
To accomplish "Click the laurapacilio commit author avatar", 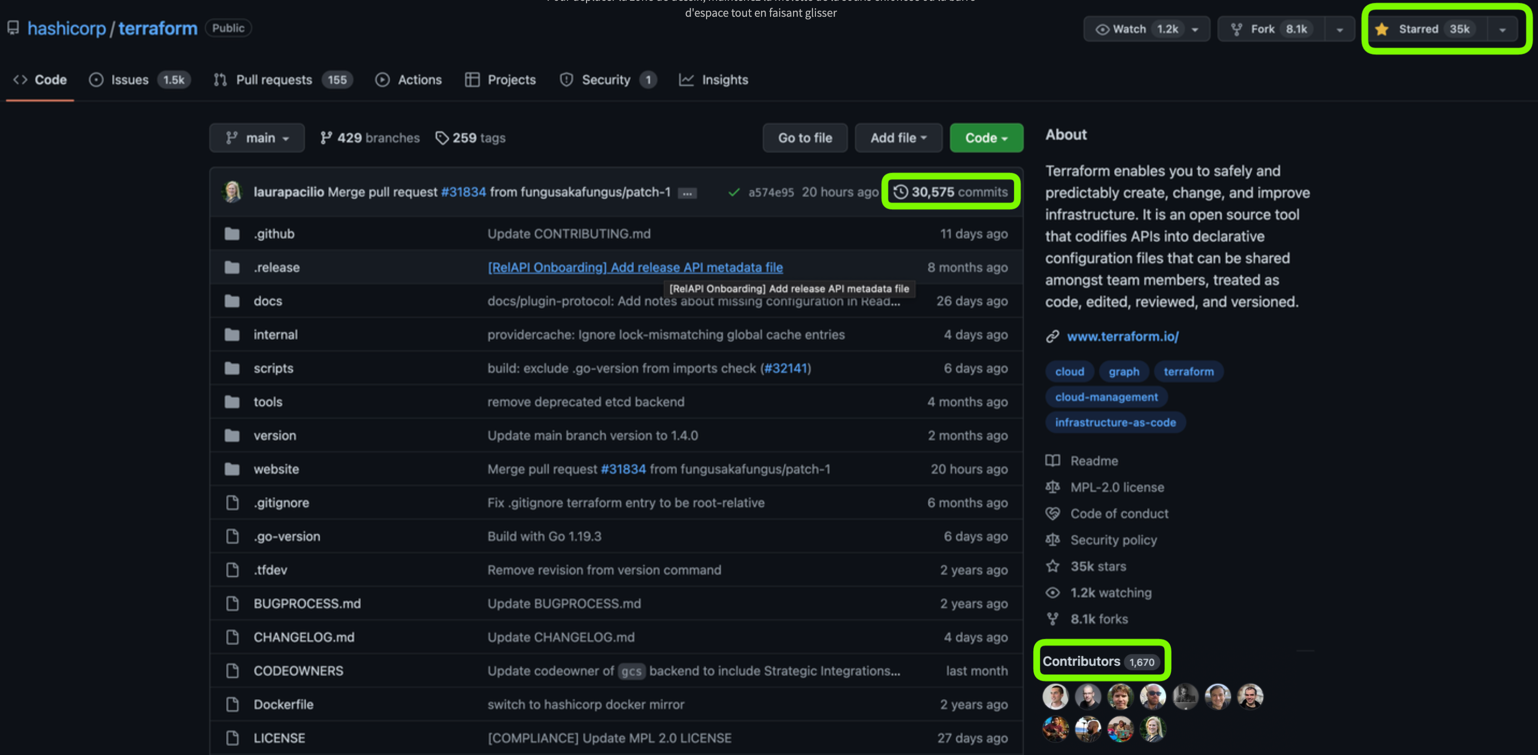I will click(x=232, y=192).
